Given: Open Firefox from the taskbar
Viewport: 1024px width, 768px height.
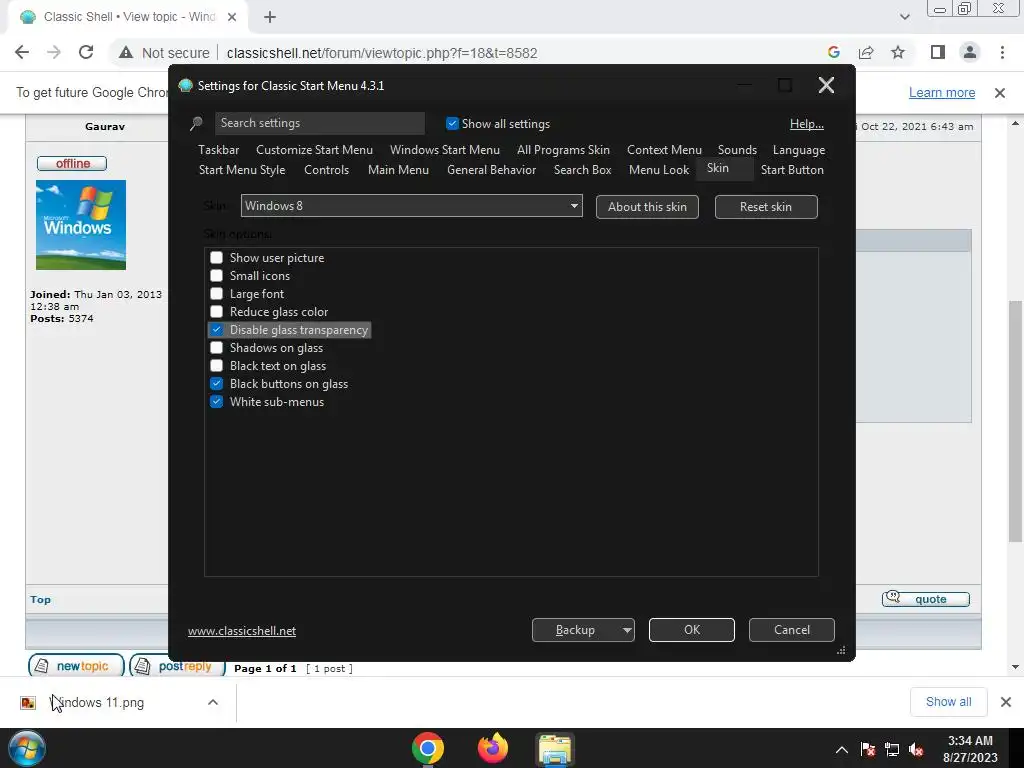Looking at the screenshot, I should 492,748.
